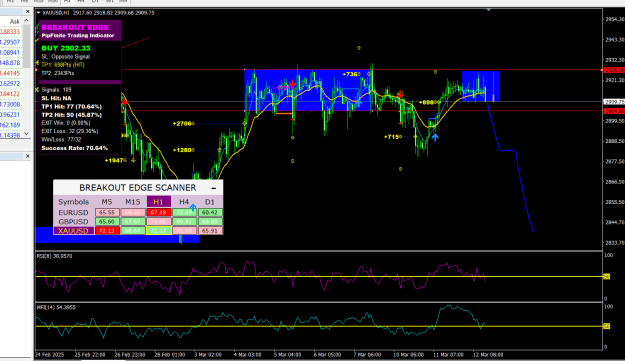Click the Market Watch scroll up arrow
Image resolution: width=625 pixels, height=361 pixels.
[26, 21]
